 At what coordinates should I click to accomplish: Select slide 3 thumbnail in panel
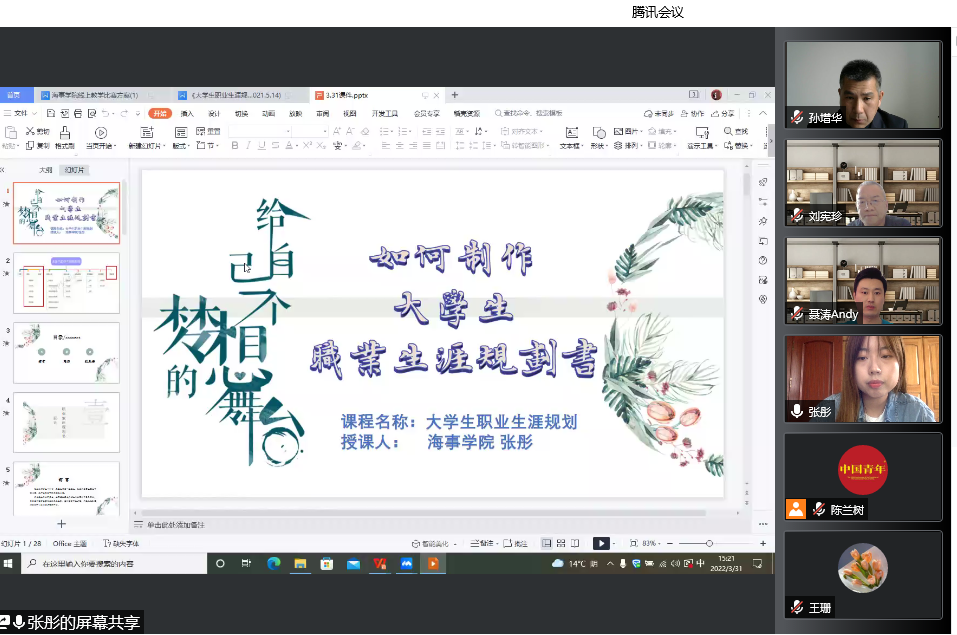click(x=66, y=352)
